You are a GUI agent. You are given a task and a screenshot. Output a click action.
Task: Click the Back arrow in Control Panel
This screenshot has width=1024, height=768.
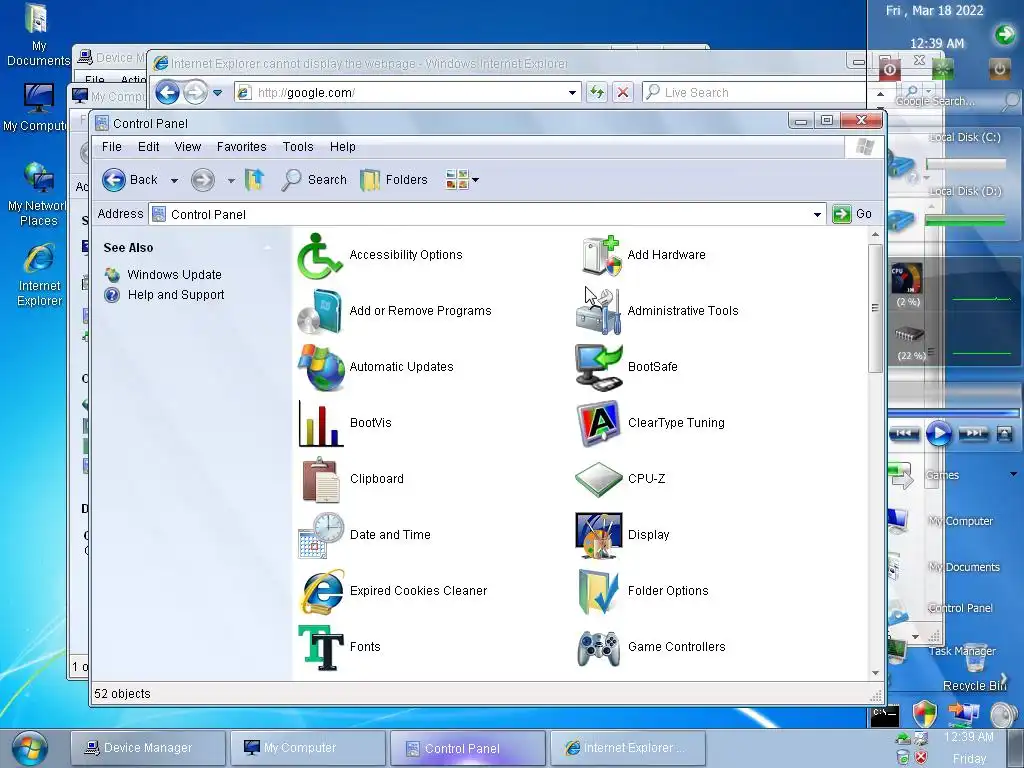tap(114, 180)
